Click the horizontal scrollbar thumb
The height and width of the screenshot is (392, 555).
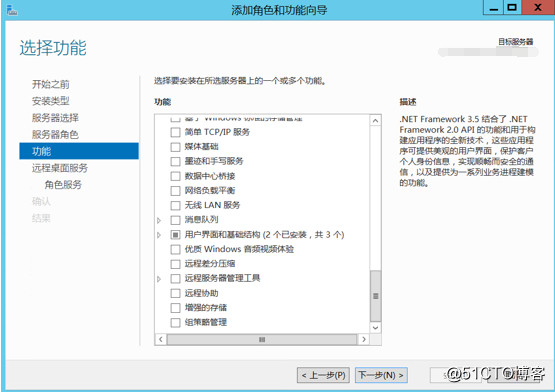pos(262,339)
